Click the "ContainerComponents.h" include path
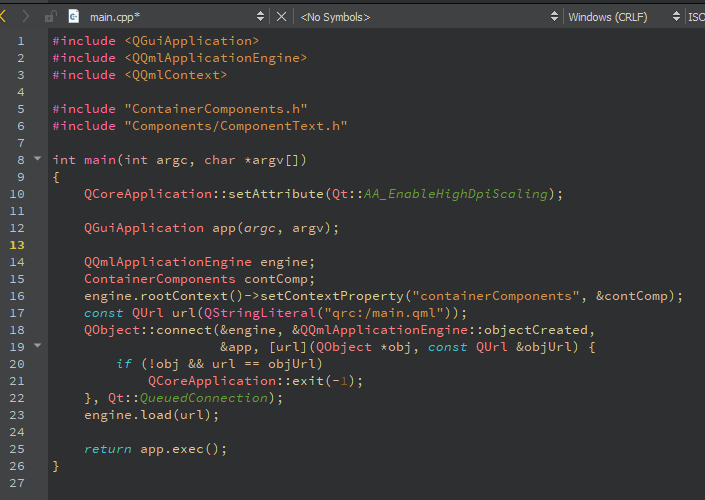Viewport: 705px width, 500px height. pyautogui.click(x=215, y=108)
